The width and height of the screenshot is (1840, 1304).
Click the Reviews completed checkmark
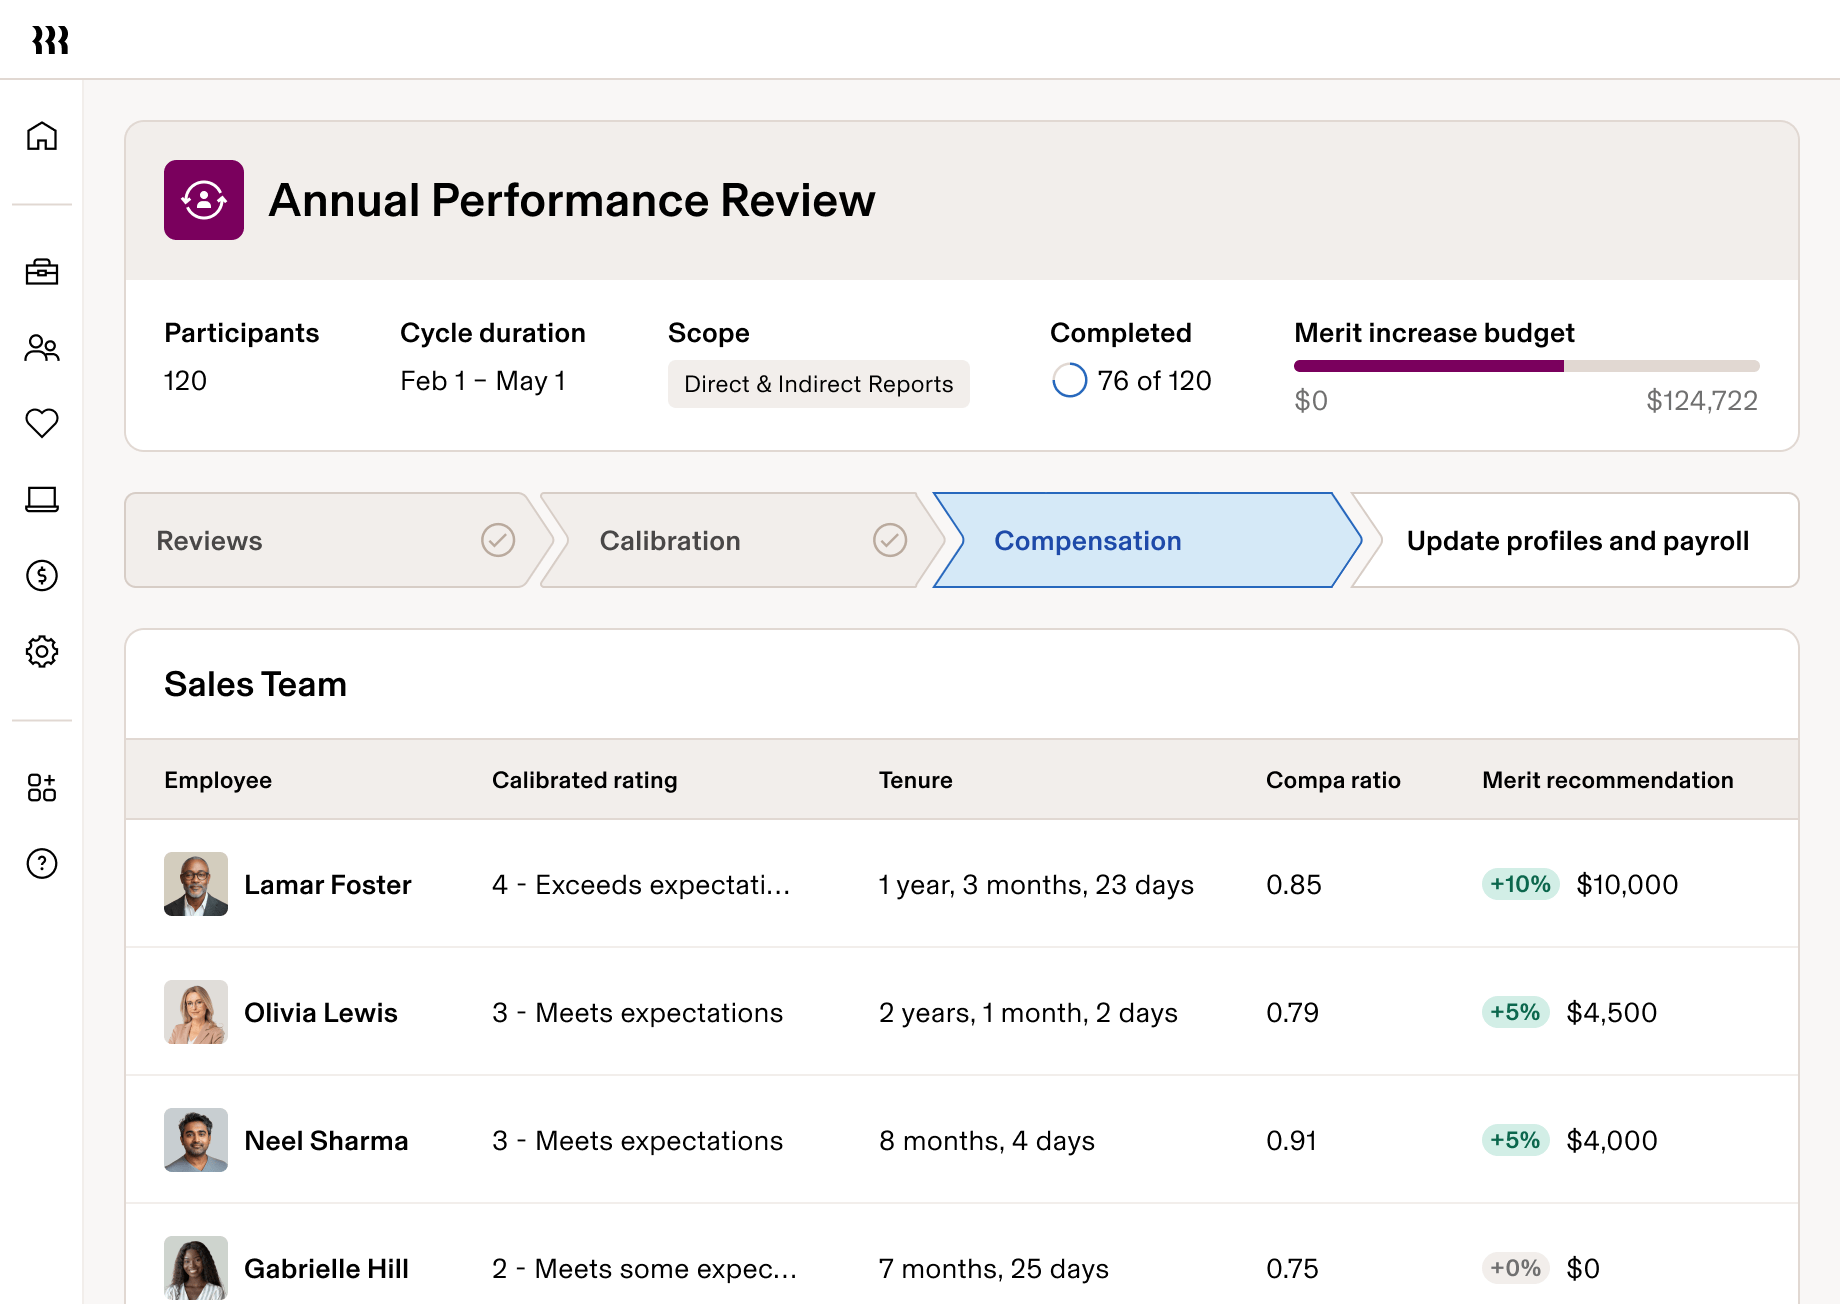click(x=498, y=540)
